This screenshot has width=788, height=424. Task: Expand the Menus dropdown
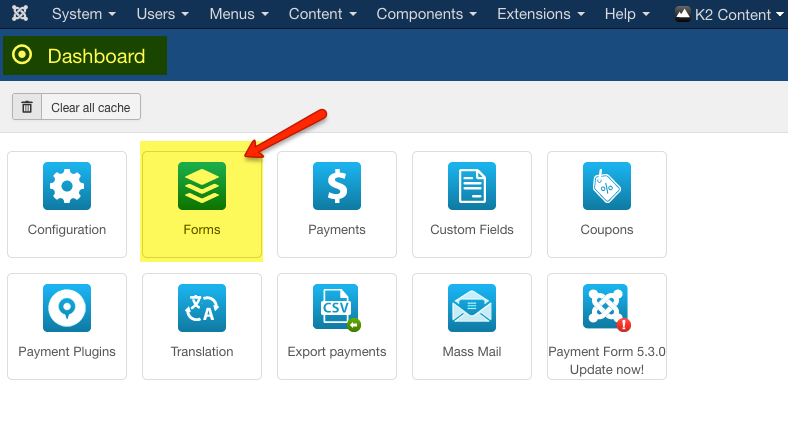pyautogui.click(x=239, y=14)
